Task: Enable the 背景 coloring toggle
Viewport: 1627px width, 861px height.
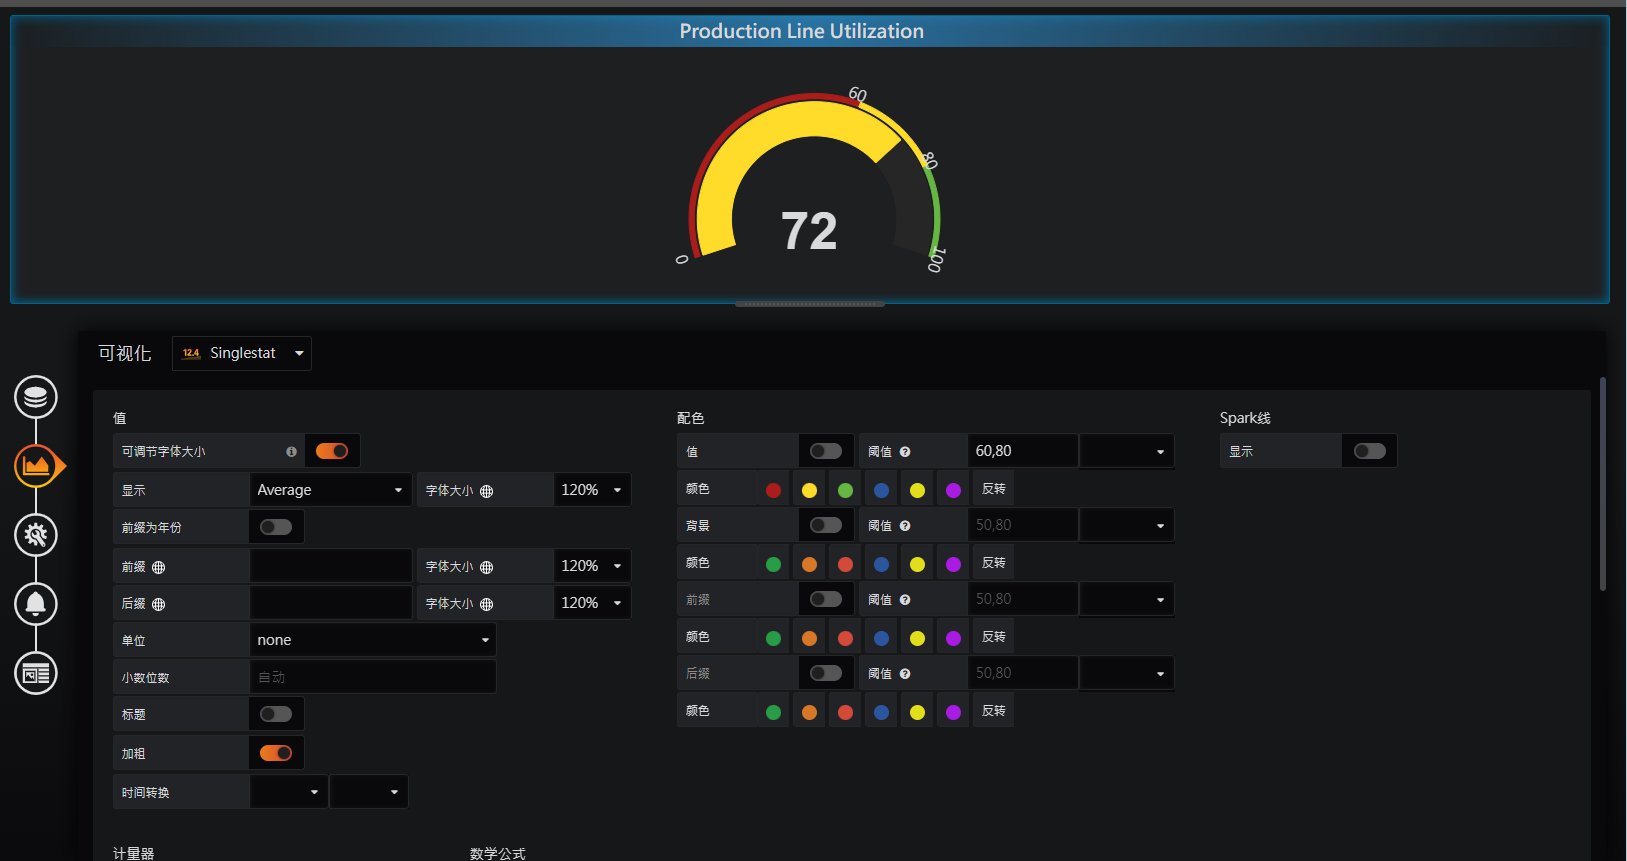Action: pos(826,525)
